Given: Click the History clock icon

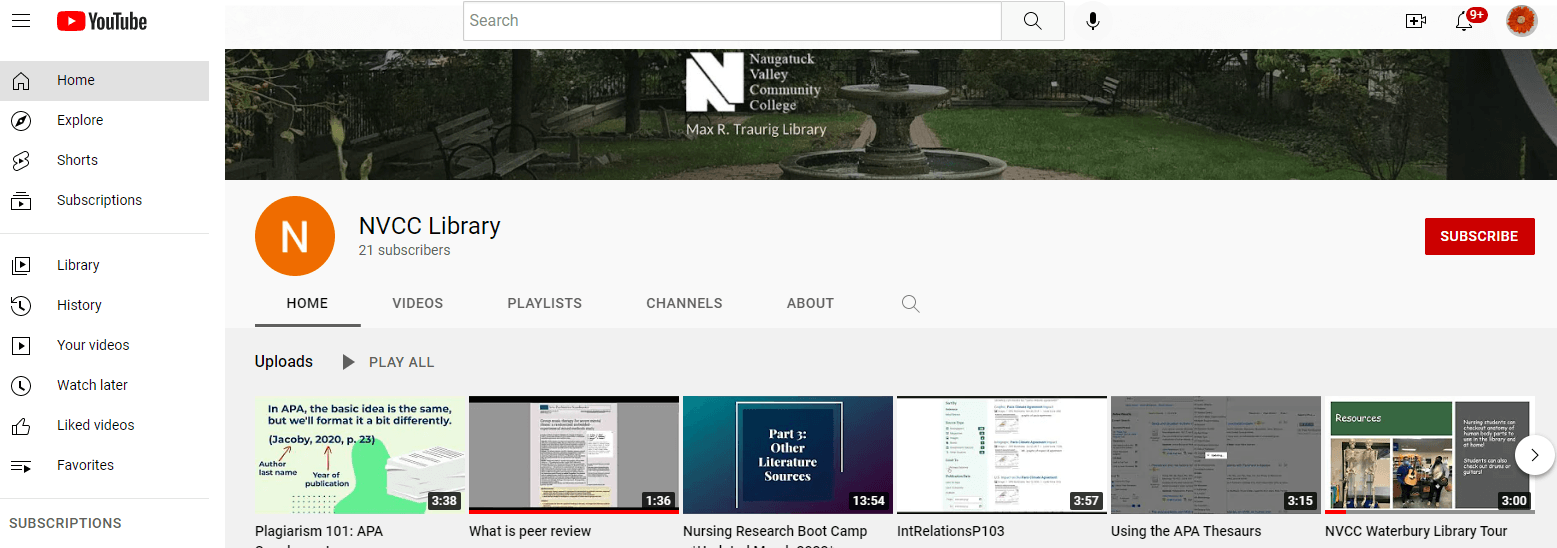Looking at the screenshot, I should pos(21,305).
